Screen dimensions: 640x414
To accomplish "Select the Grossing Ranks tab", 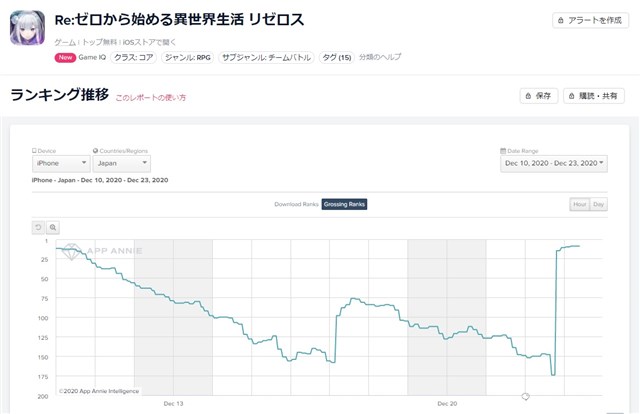I will (x=344, y=204).
